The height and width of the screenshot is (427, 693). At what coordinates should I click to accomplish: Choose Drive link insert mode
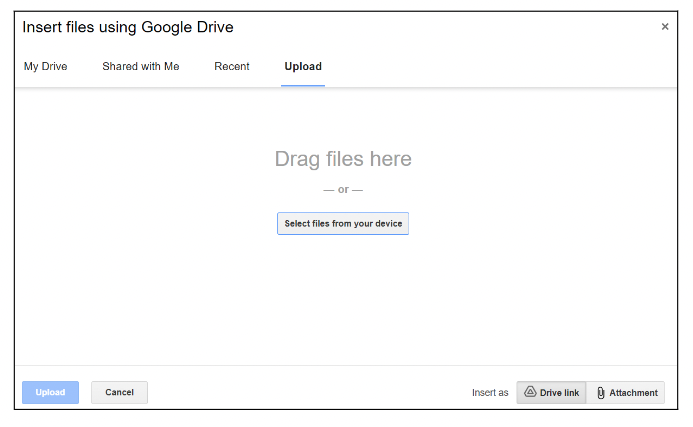tap(551, 393)
